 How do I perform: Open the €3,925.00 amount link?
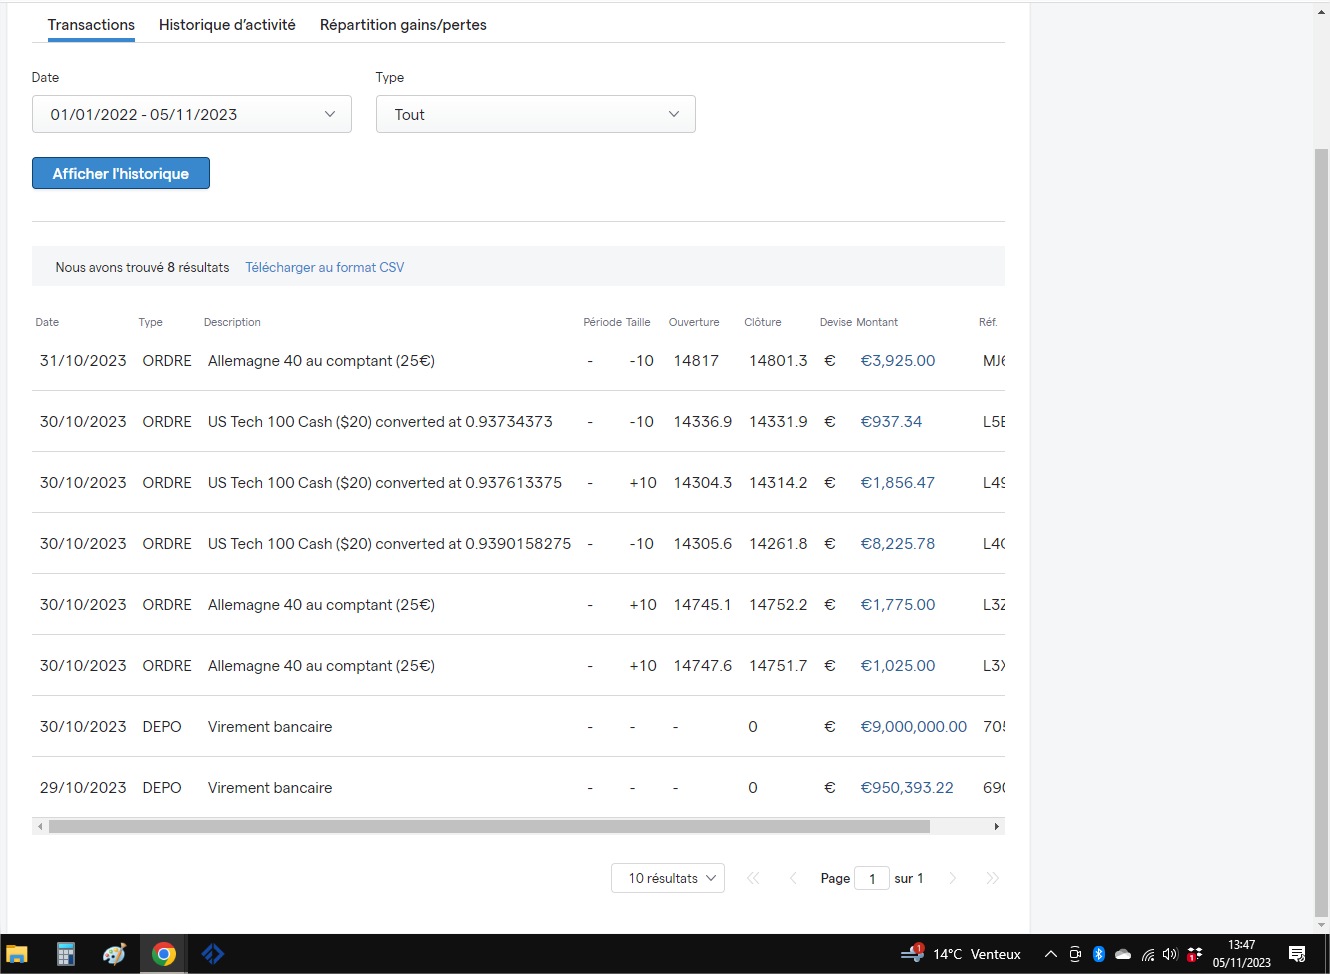coord(898,361)
